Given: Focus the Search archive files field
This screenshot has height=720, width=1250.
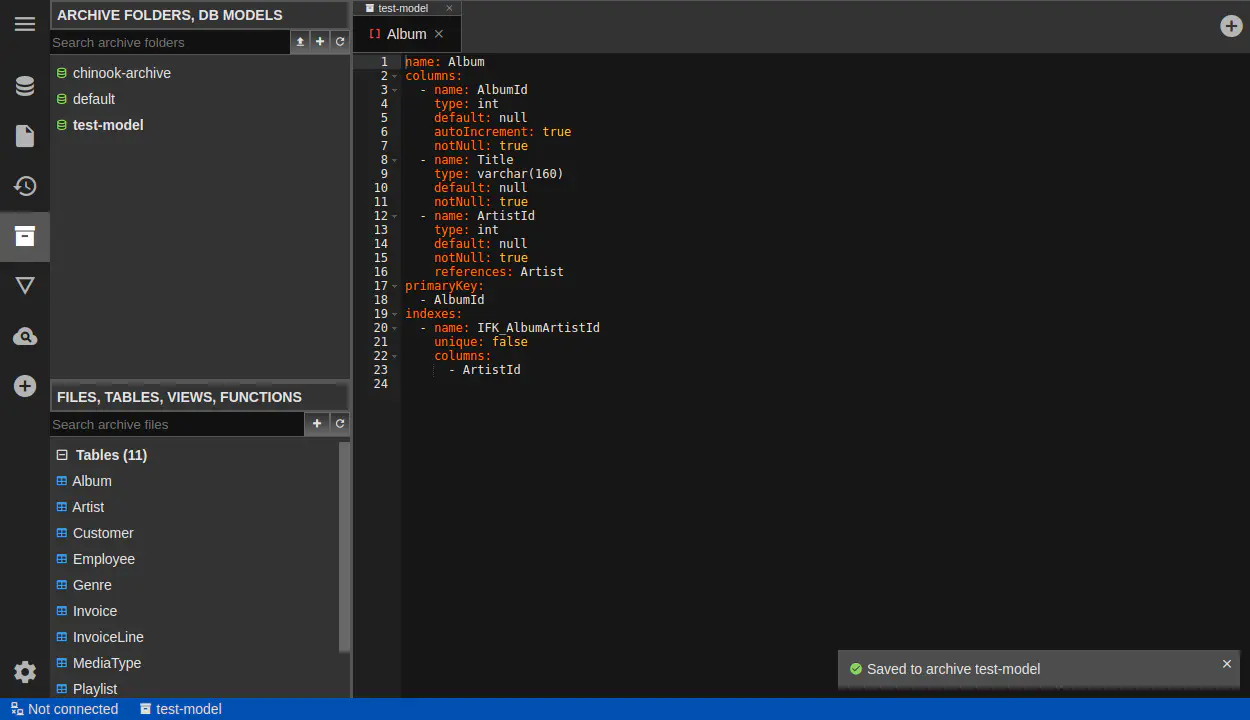Looking at the screenshot, I should pyautogui.click(x=176, y=424).
